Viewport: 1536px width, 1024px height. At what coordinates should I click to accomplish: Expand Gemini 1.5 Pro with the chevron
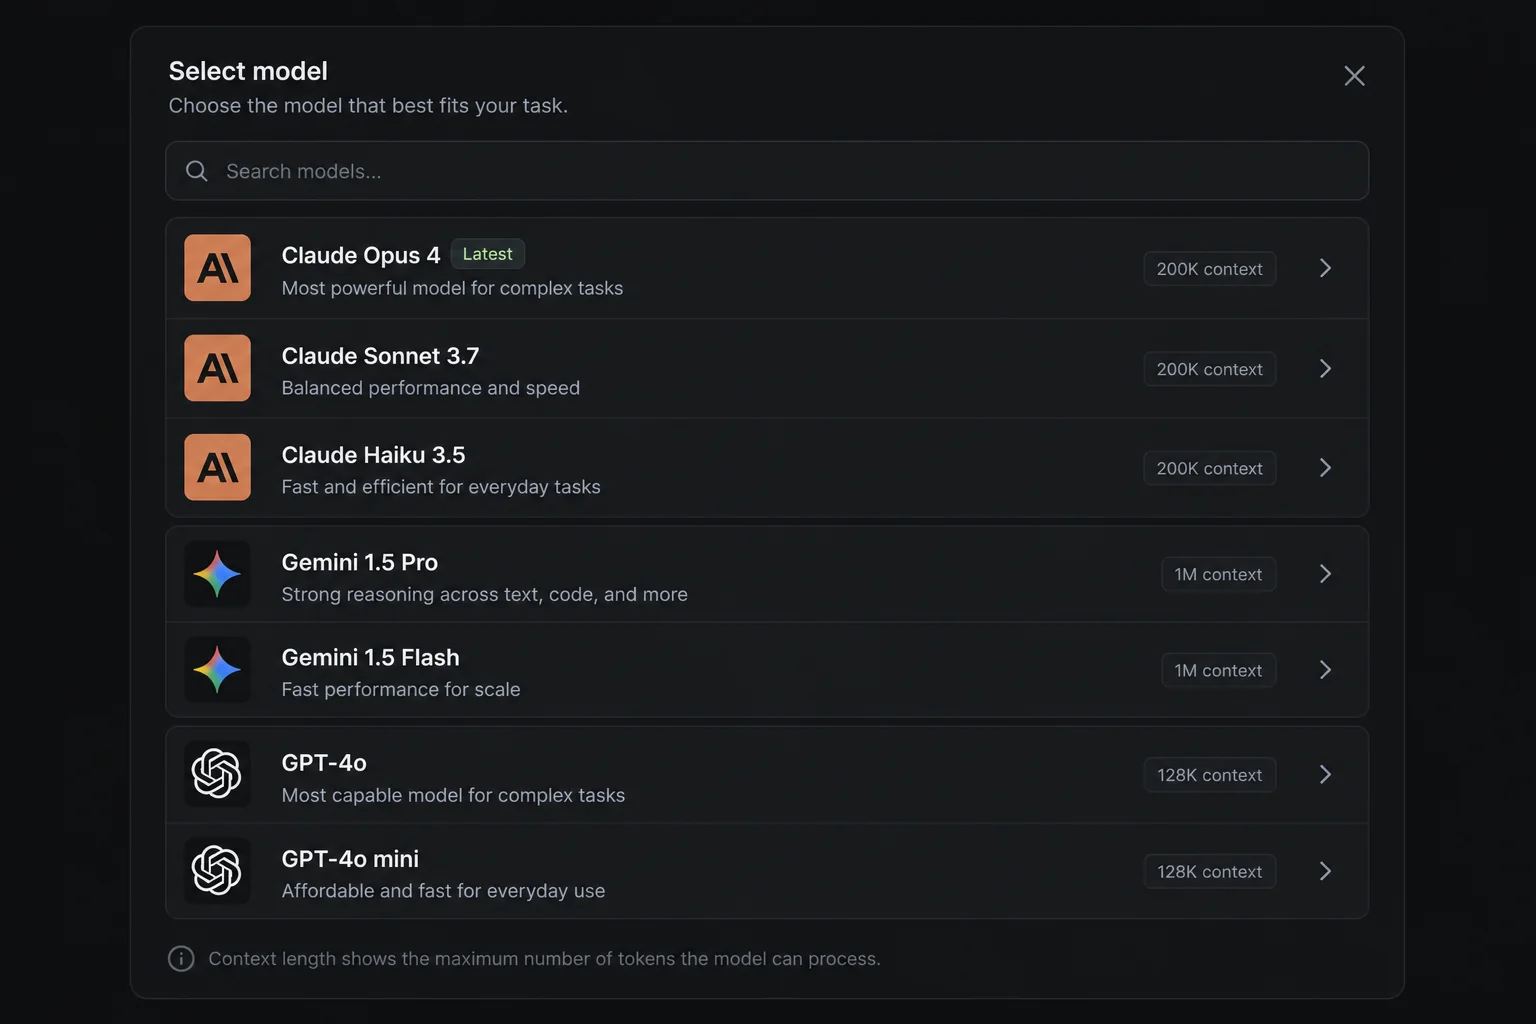(1325, 574)
